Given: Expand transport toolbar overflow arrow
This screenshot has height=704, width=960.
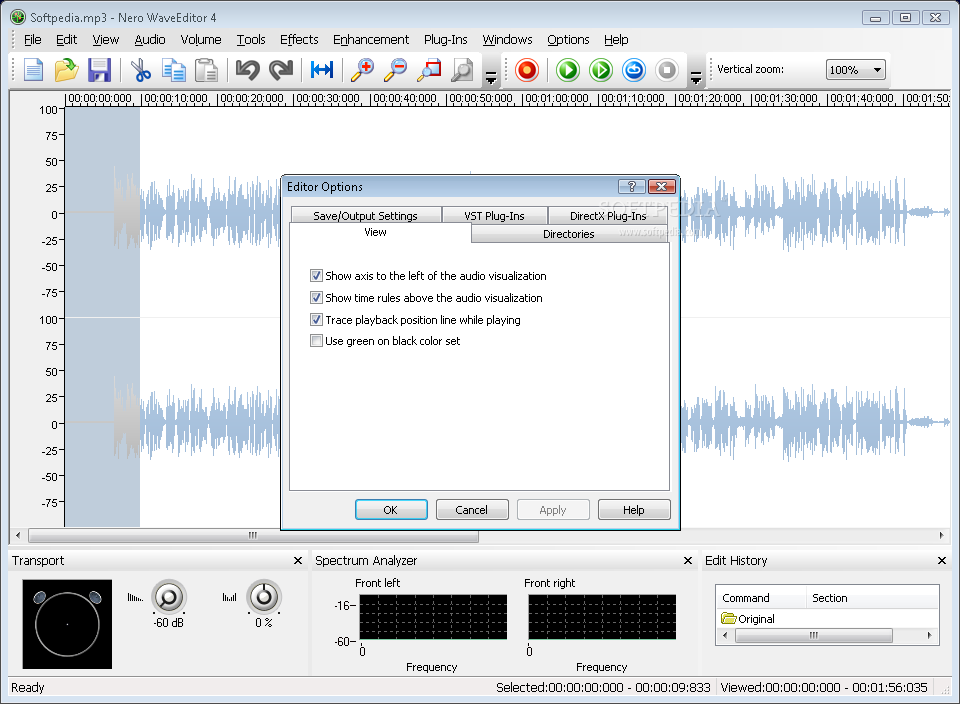Looking at the screenshot, I should tap(696, 78).
